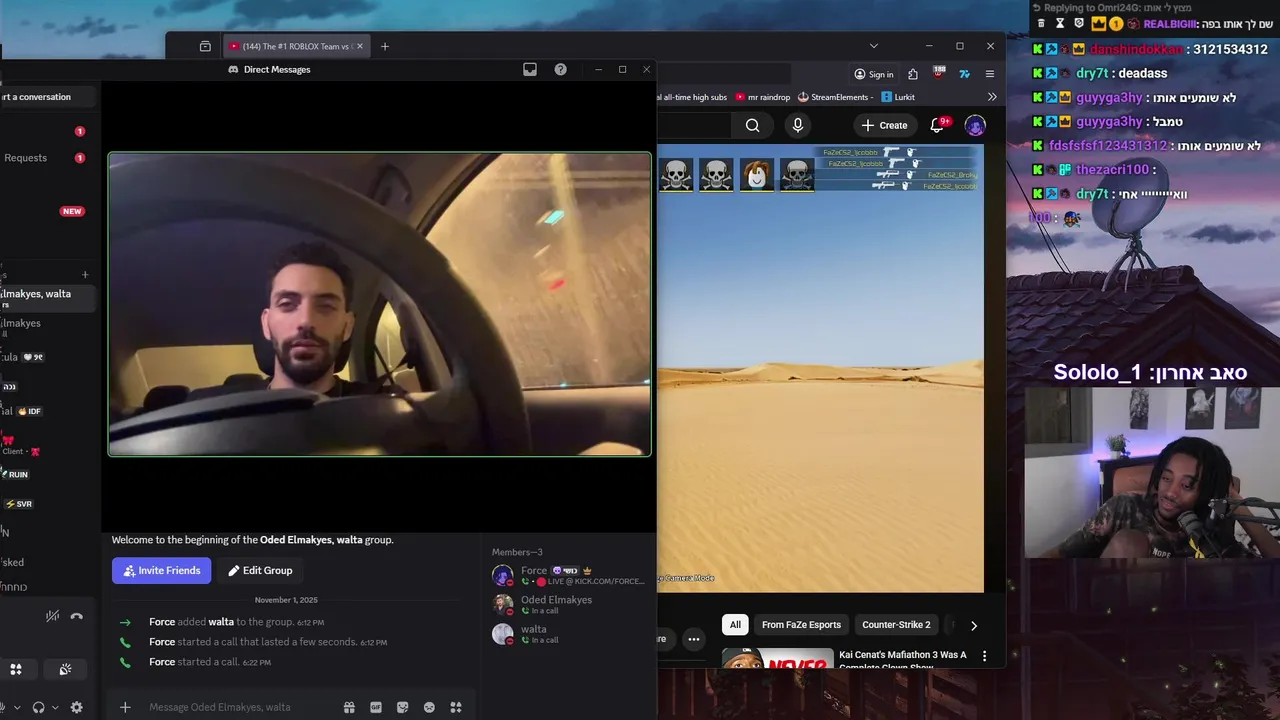Click the YouTube Create button

pyautogui.click(x=885, y=125)
